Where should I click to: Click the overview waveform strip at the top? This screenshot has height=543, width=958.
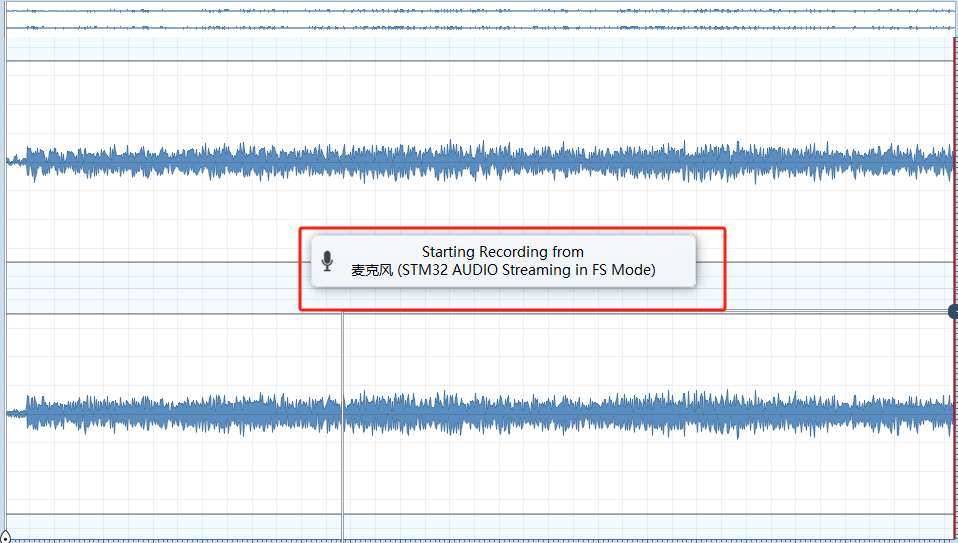(x=480, y=19)
